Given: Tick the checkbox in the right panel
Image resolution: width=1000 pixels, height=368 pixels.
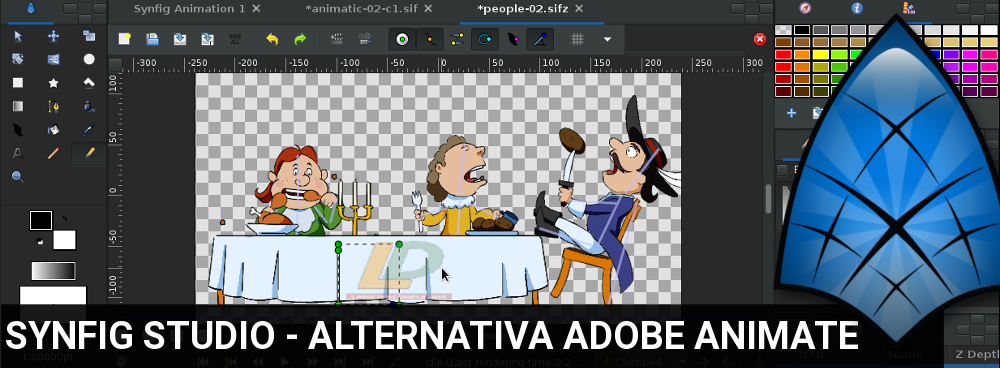Looking at the screenshot, I should [782, 170].
